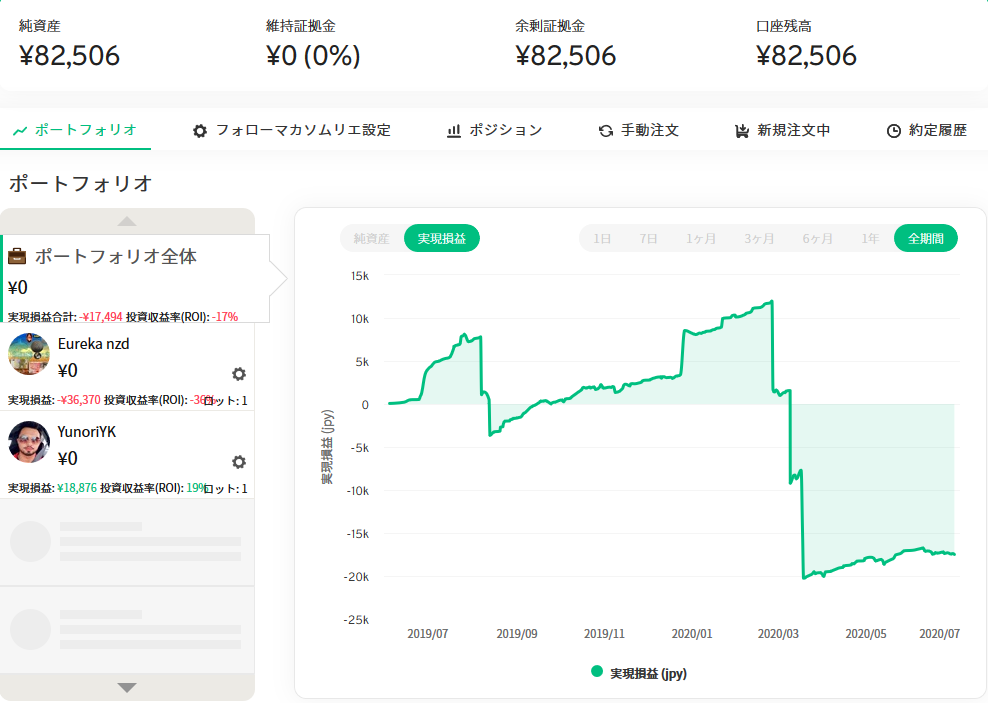Set chart range to 1ヶ月
This screenshot has height=703, width=988.
tap(701, 238)
